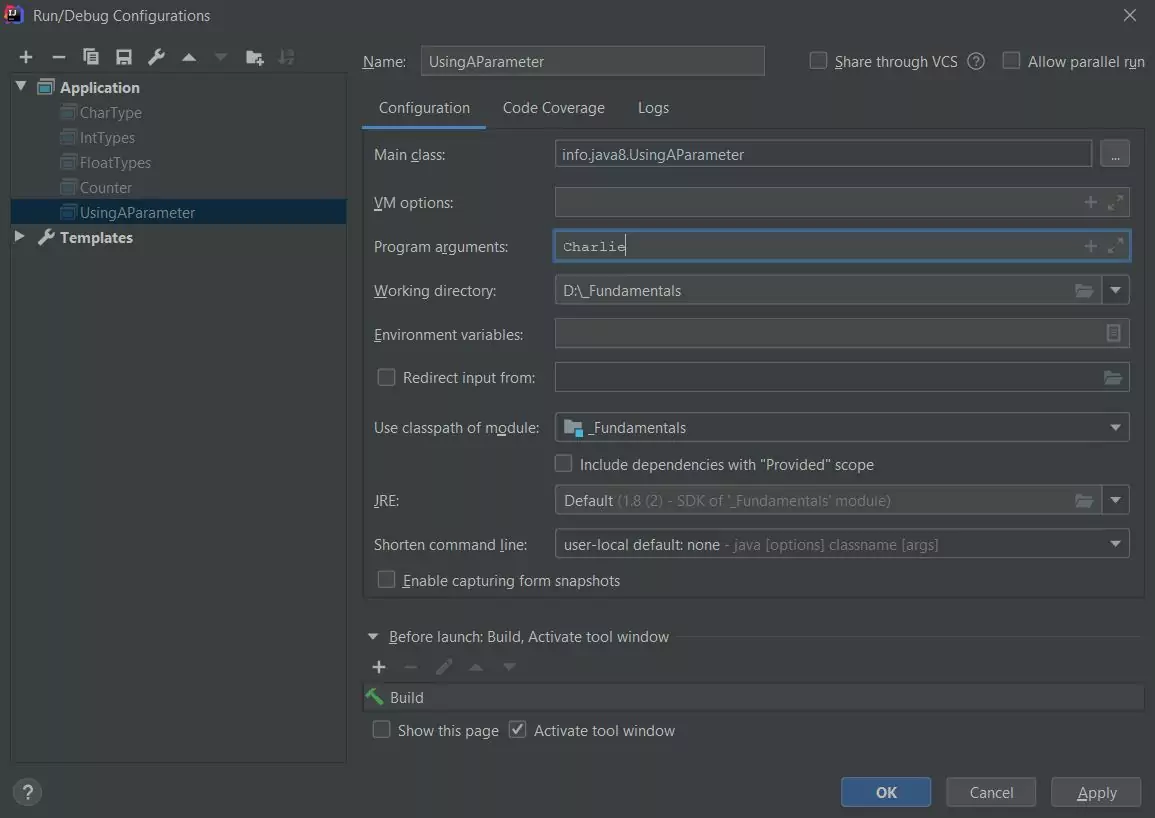Viewport: 1155px width, 818px height.
Task: Click the Remove Configuration minus icon
Action: 58,57
